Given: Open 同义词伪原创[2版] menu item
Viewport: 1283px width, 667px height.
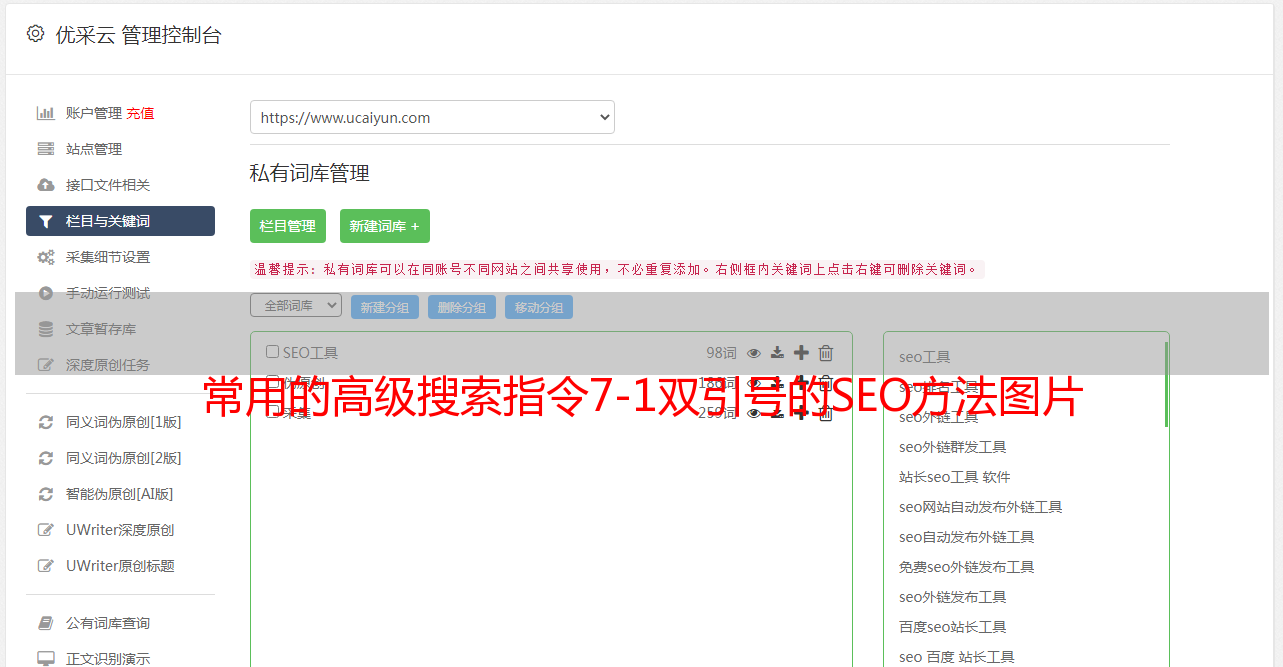Looking at the screenshot, I should click(124, 458).
